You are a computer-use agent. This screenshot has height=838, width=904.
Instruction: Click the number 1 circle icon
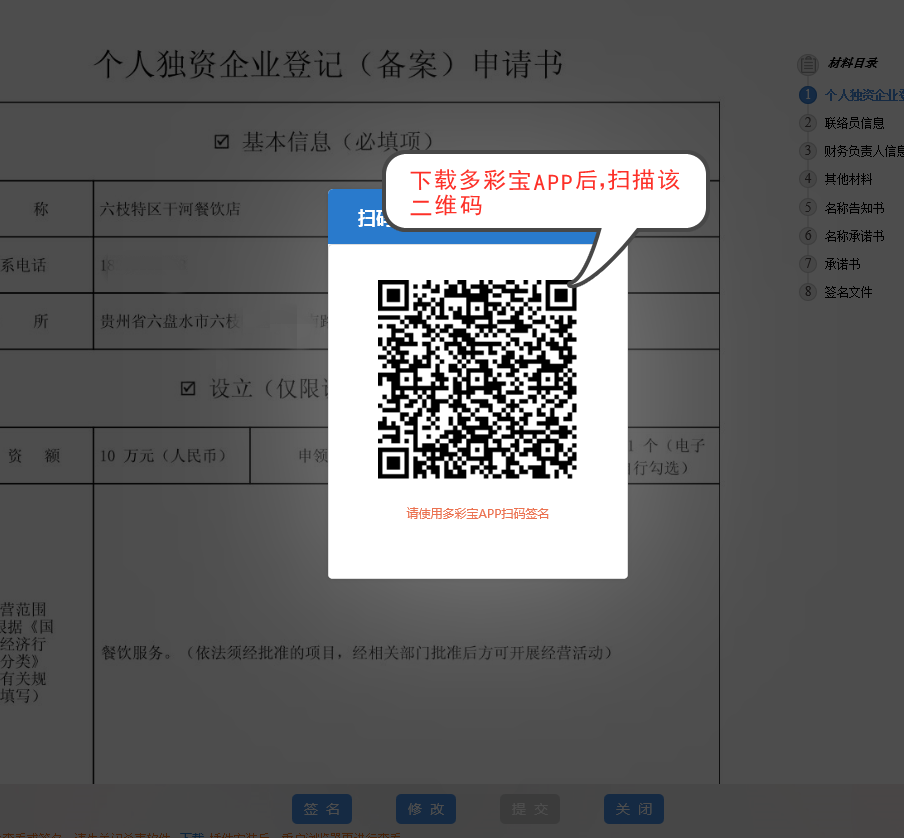[x=808, y=95]
